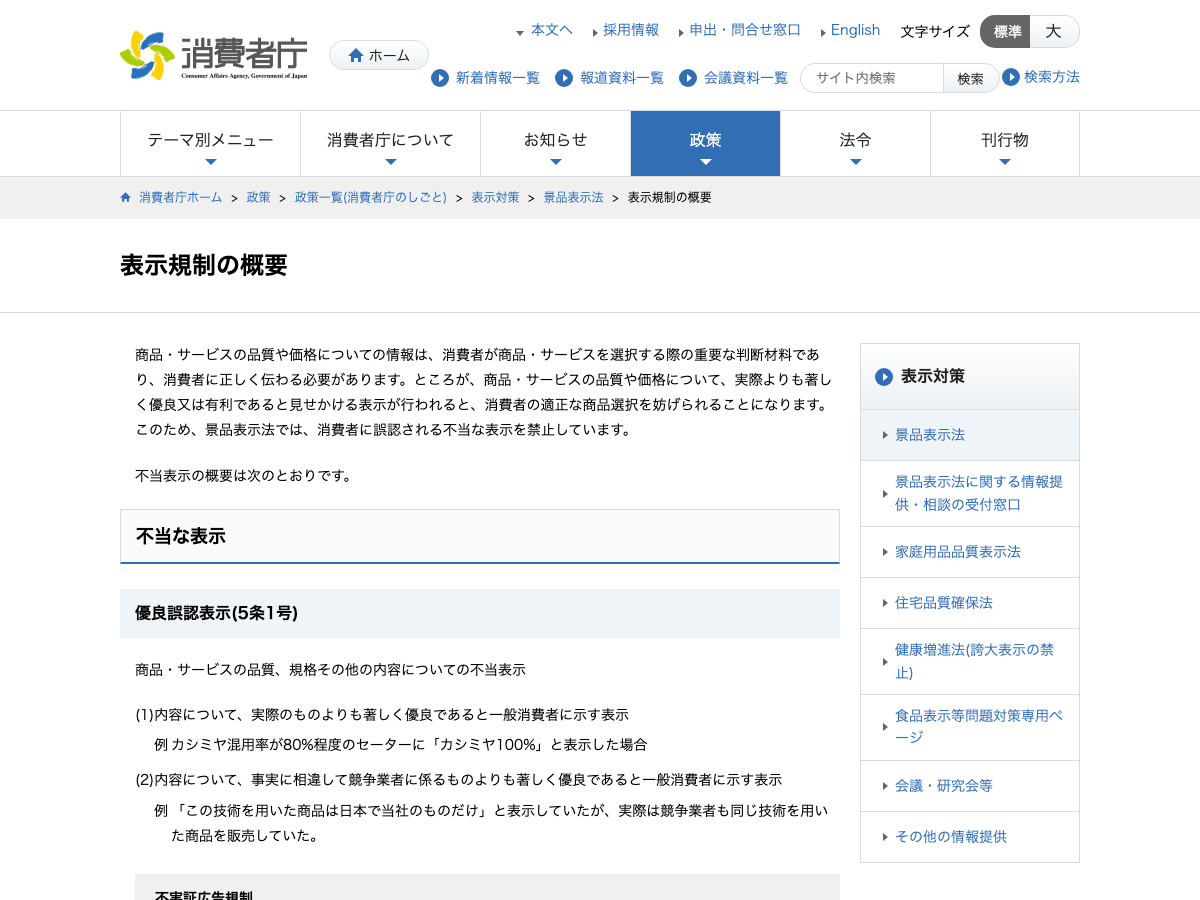Expand the テーマ別メニュー navigation menu
The height and width of the screenshot is (900, 1200).
pos(210,144)
